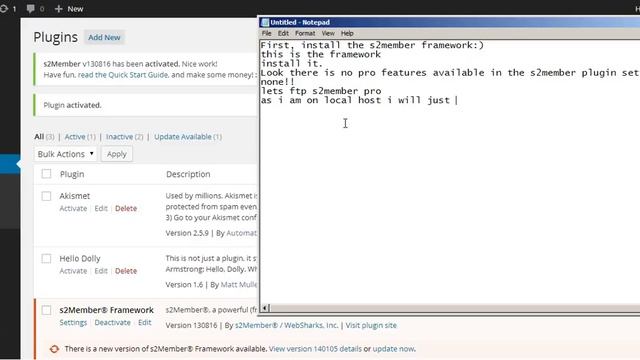Deactivate the s2Member Framework plugin
The width and height of the screenshot is (640, 360).
(x=113, y=322)
